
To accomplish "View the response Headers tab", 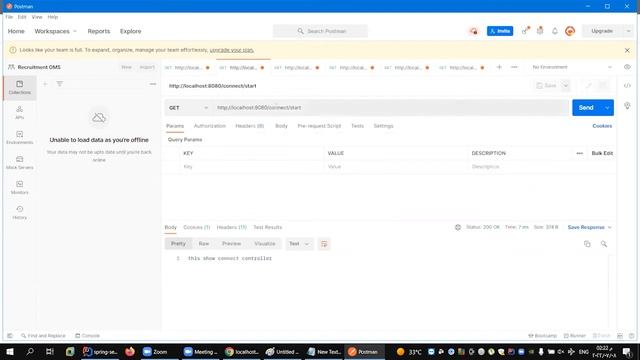I will point(231,227).
